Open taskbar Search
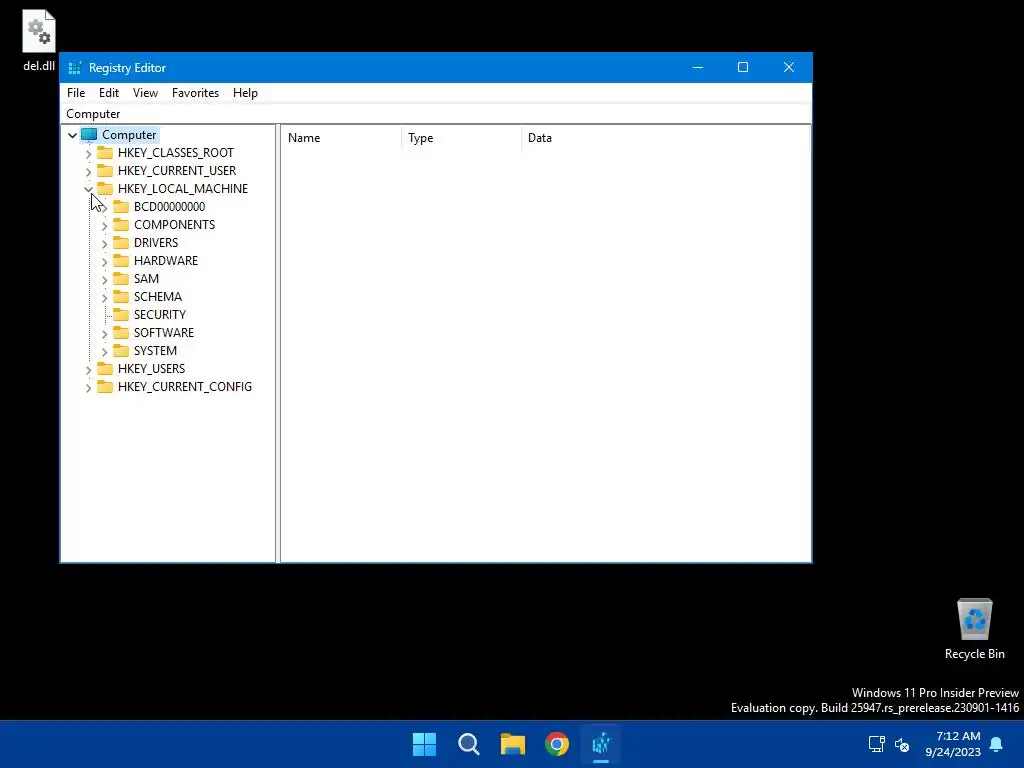The height and width of the screenshot is (768, 1024). 469,744
